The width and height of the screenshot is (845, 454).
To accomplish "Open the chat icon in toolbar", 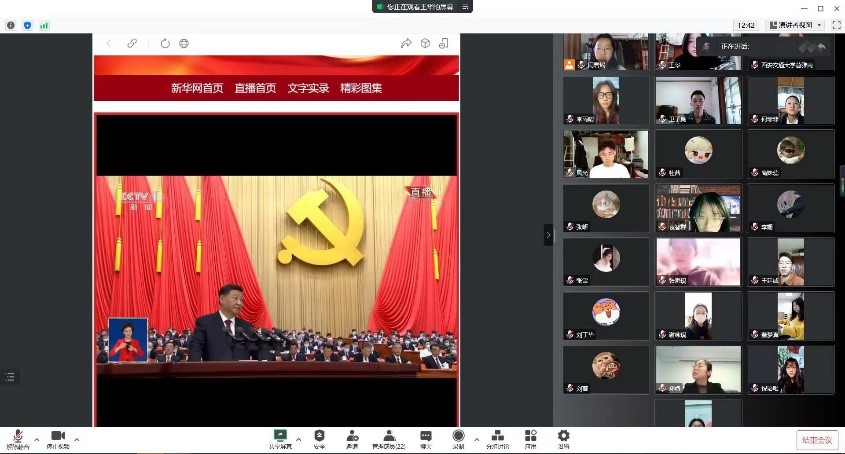I will 426,436.
